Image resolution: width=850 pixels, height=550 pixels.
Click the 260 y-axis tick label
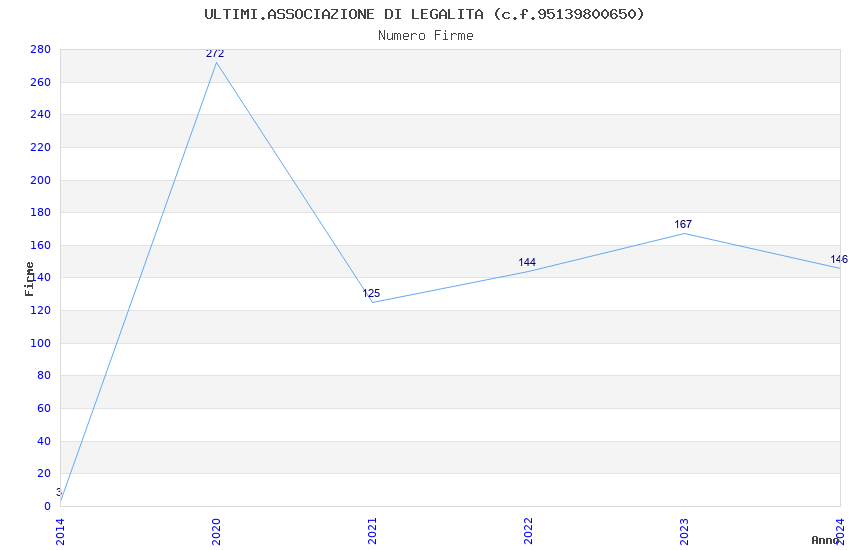coord(41,82)
